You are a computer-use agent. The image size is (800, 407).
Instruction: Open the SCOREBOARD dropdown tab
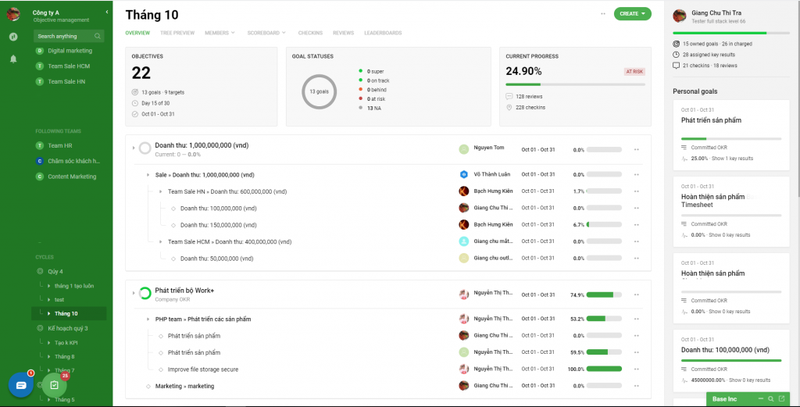point(266,33)
